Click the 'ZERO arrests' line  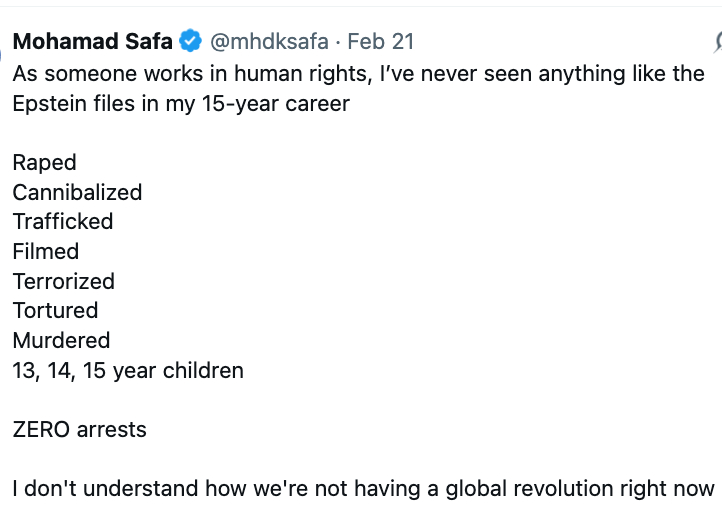tap(79, 430)
